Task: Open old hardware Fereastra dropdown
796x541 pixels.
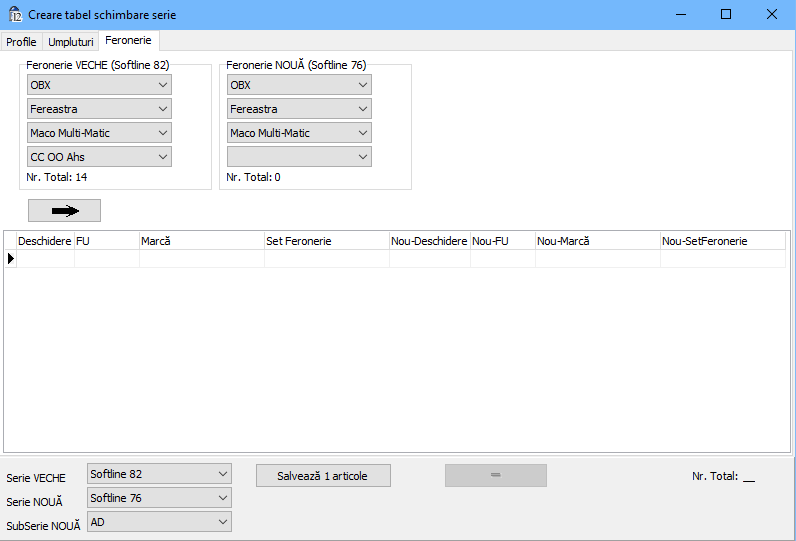Action: tap(99, 109)
